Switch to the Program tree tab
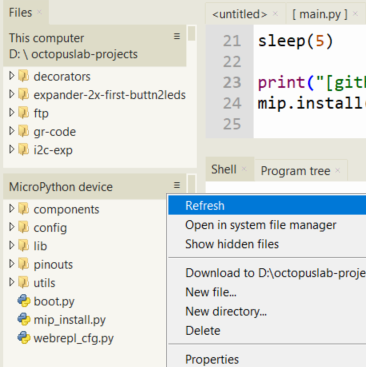 pyautogui.click(x=295, y=171)
